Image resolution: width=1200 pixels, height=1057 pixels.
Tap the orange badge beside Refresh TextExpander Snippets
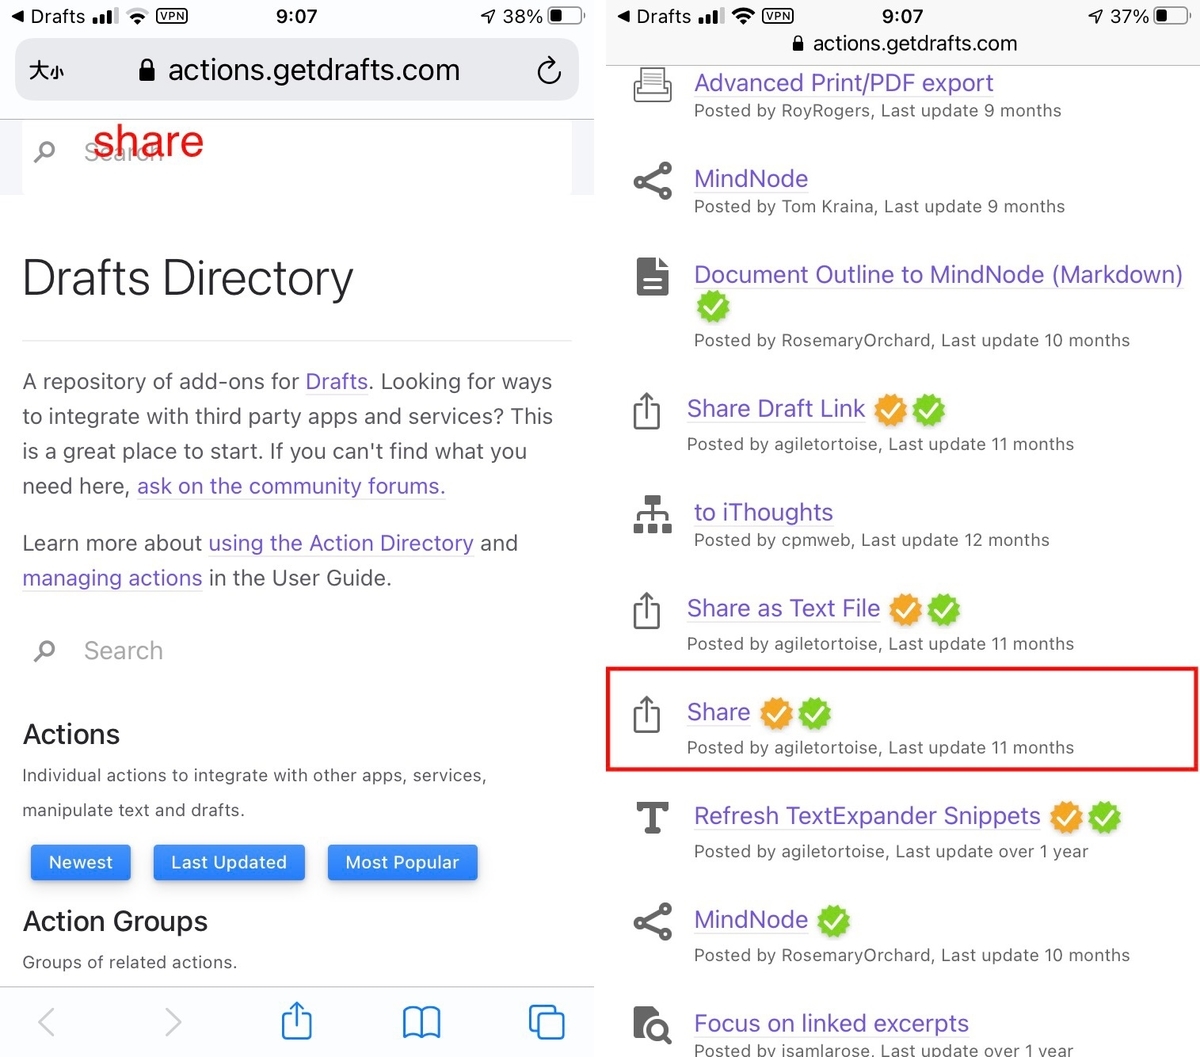[x=1067, y=817]
